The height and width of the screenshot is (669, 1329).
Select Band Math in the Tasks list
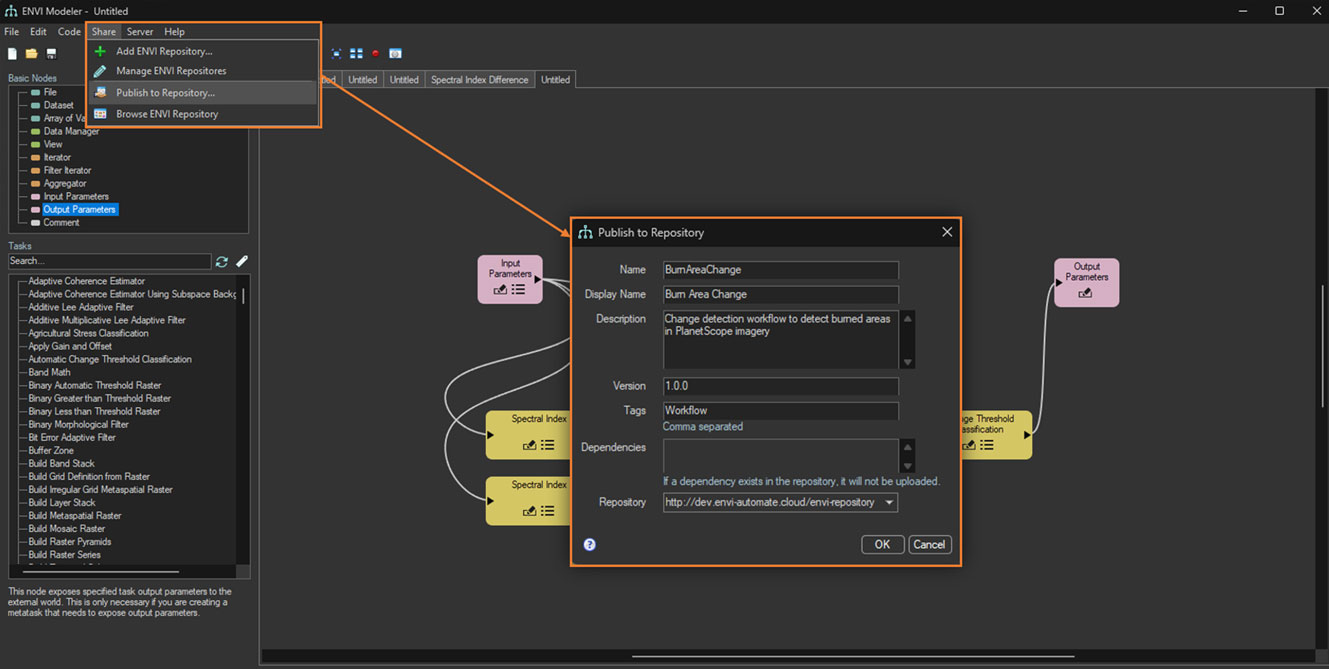click(x=49, y=372)
